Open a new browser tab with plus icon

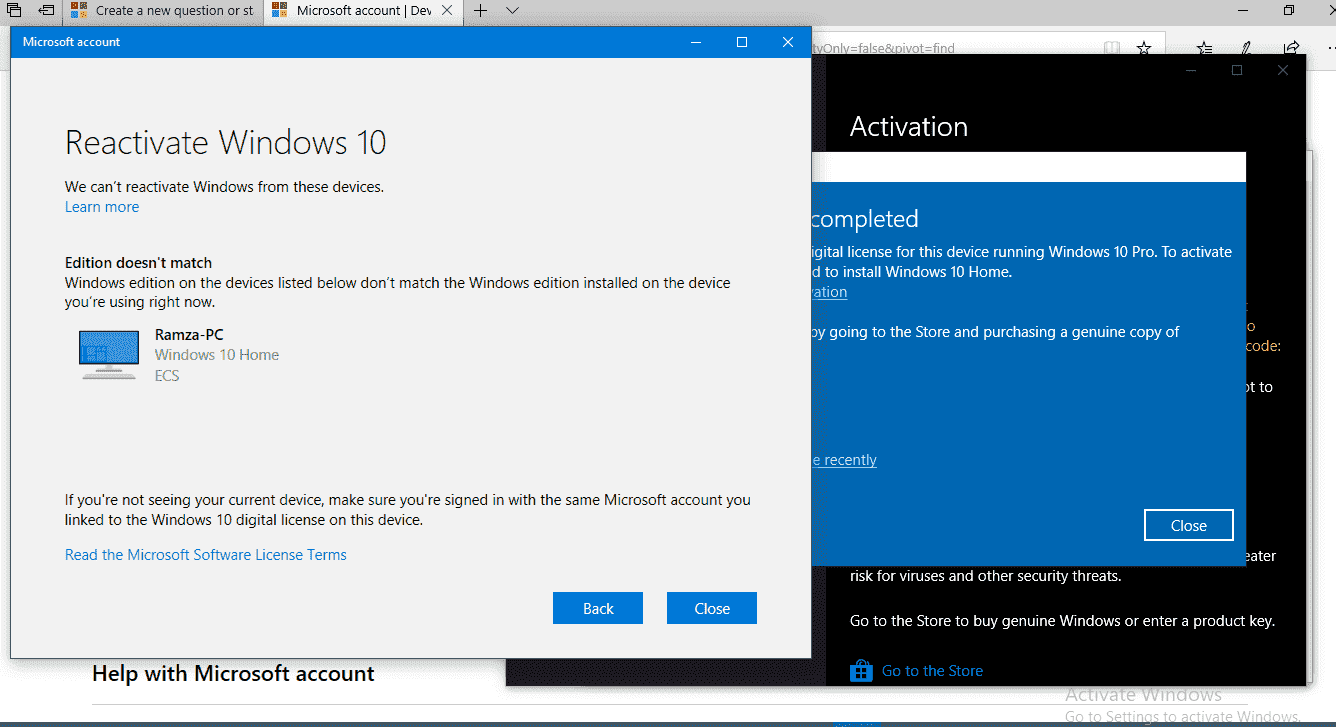point(481,11)
